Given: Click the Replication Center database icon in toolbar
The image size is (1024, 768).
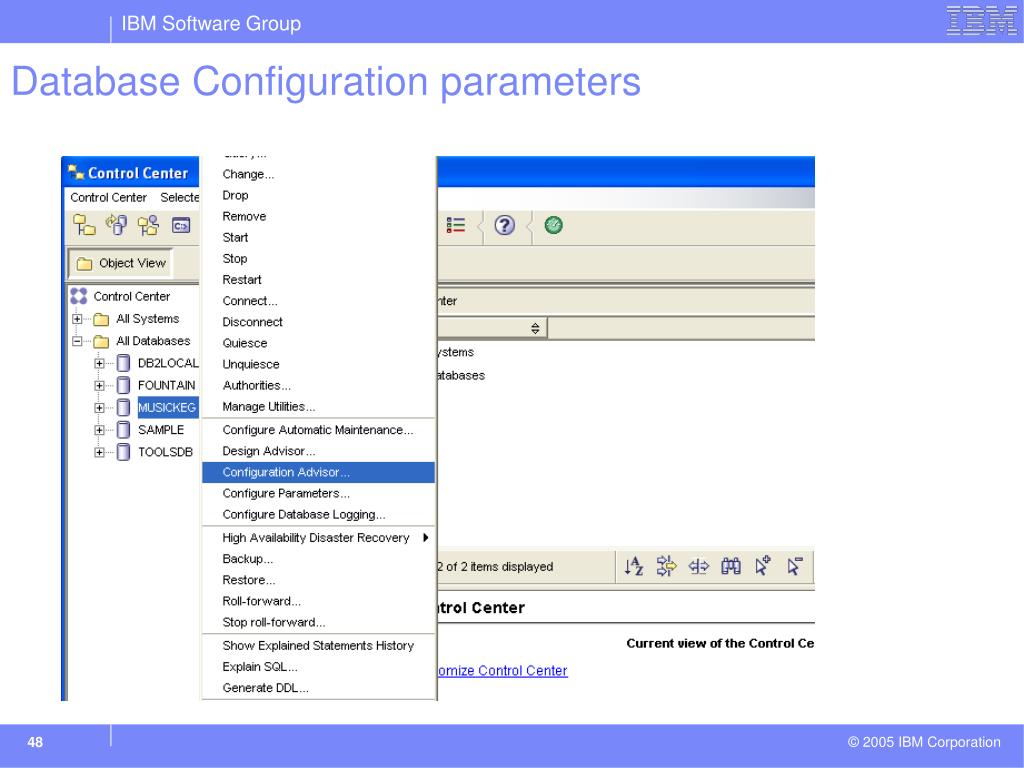Looking at the screenshot, I should [x=117, y=225].
